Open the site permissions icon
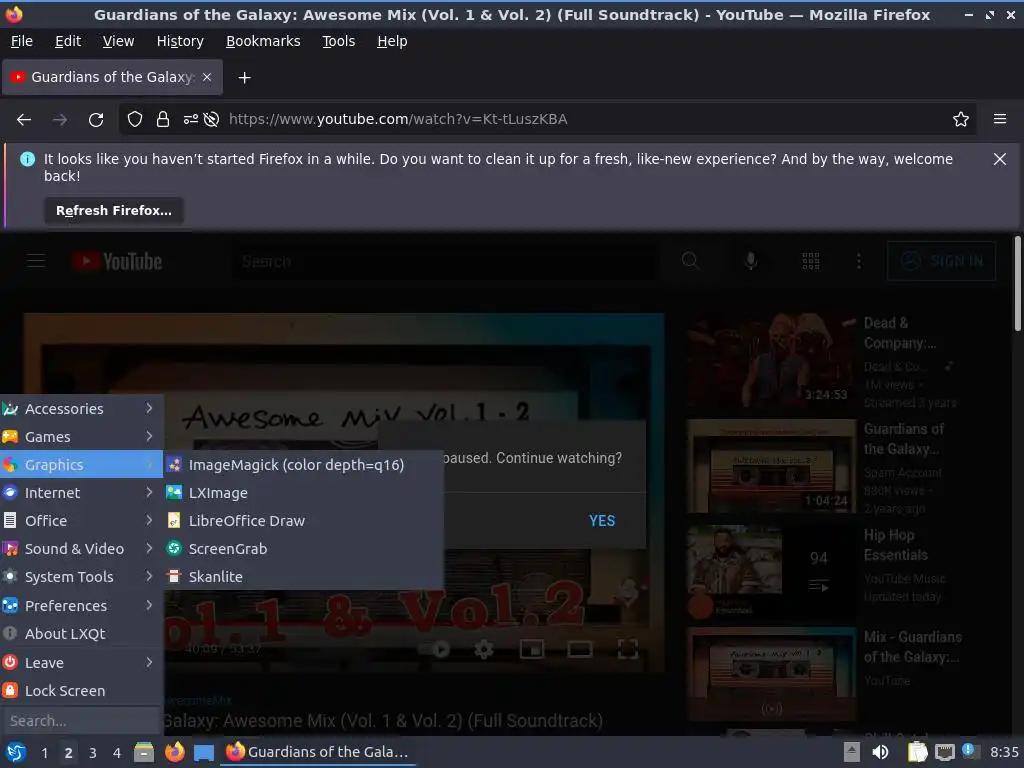 coord(191,120)
